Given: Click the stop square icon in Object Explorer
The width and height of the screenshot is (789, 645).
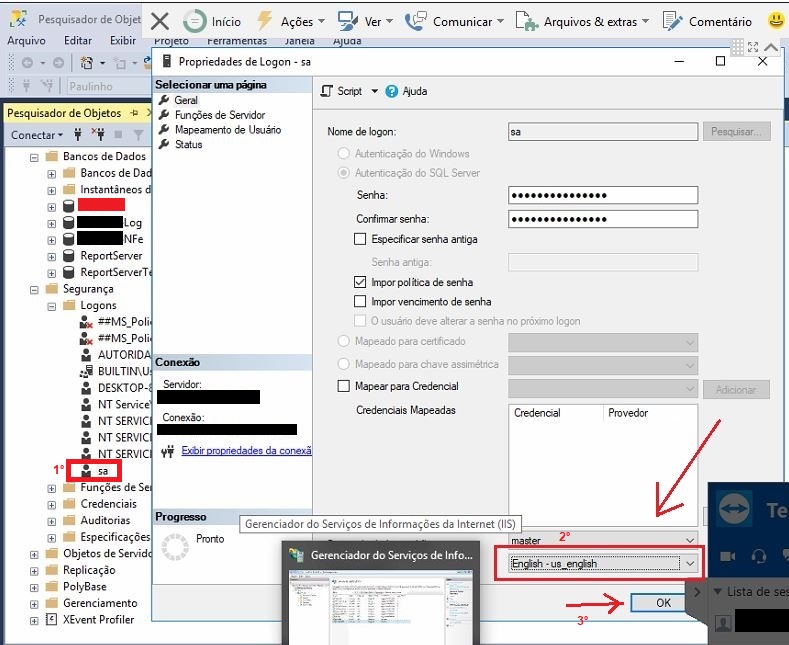Looking at the screenshot, I should 118,134.
